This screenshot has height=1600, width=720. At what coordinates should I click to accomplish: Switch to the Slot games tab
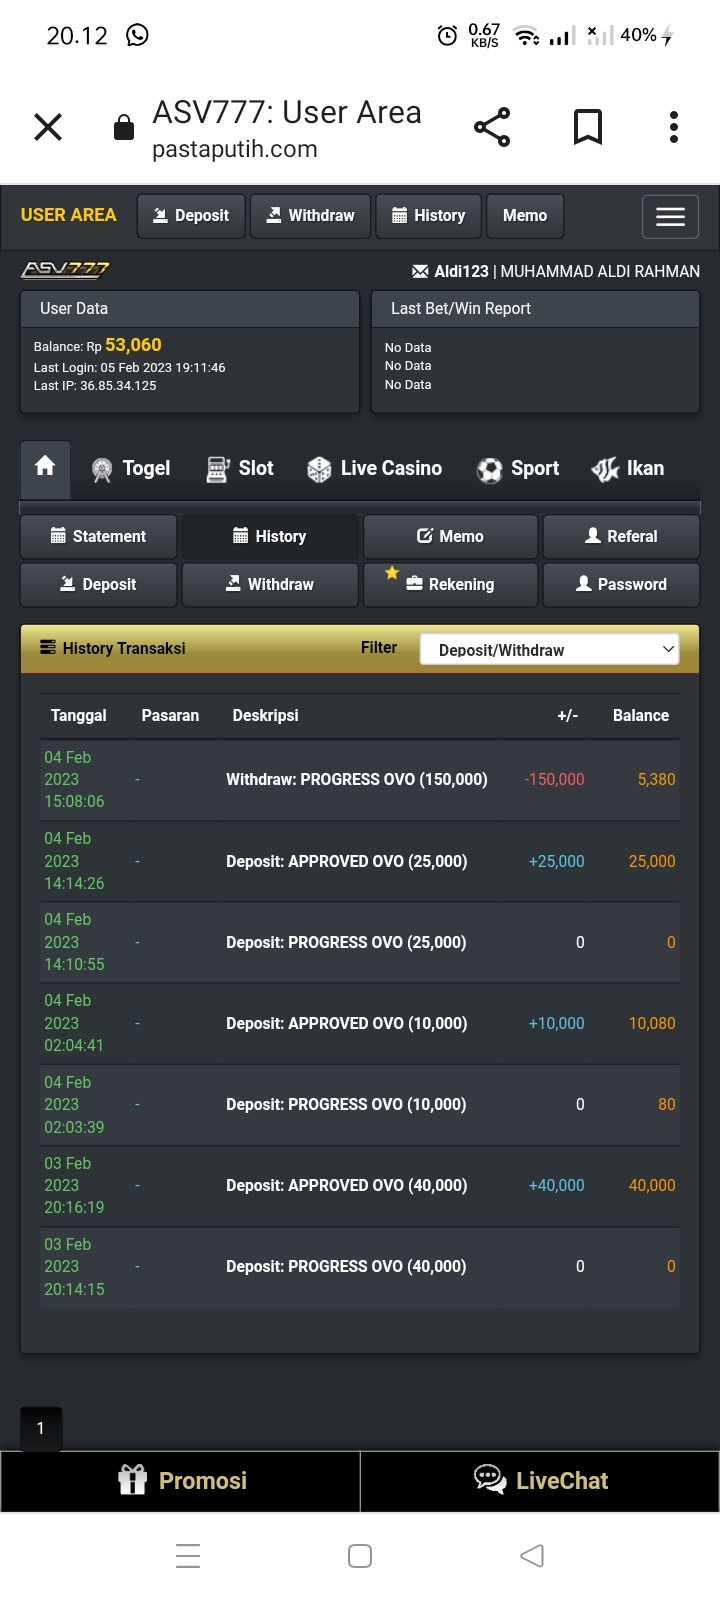pos(240,468)
